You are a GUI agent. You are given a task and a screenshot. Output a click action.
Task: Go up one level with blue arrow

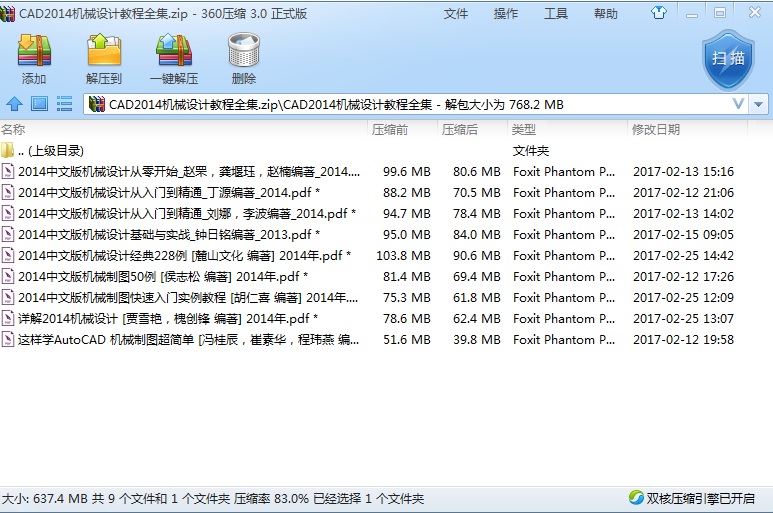(x=14, y=104)
